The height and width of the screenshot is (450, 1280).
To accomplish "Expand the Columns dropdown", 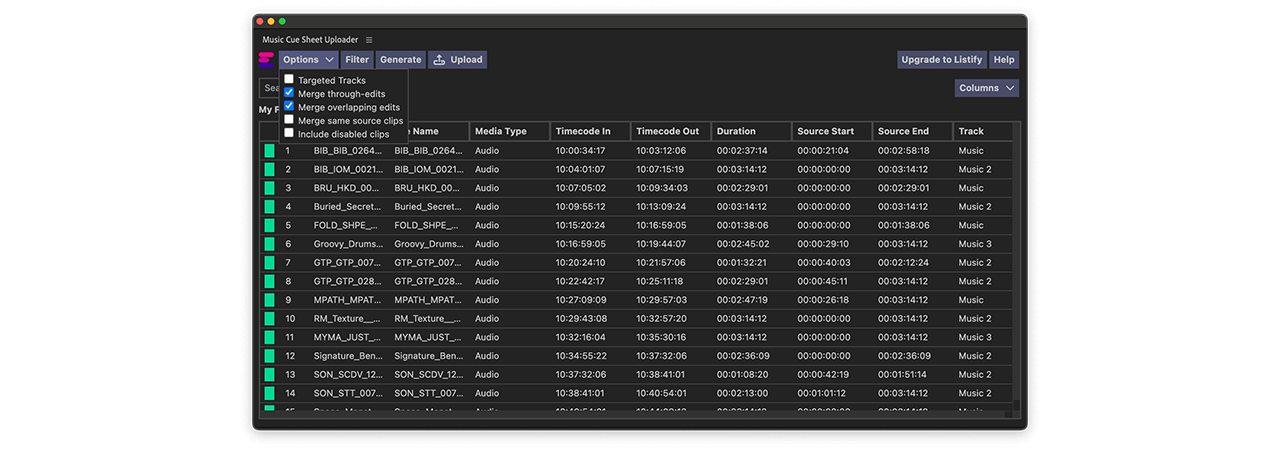I will coord(986,88).
